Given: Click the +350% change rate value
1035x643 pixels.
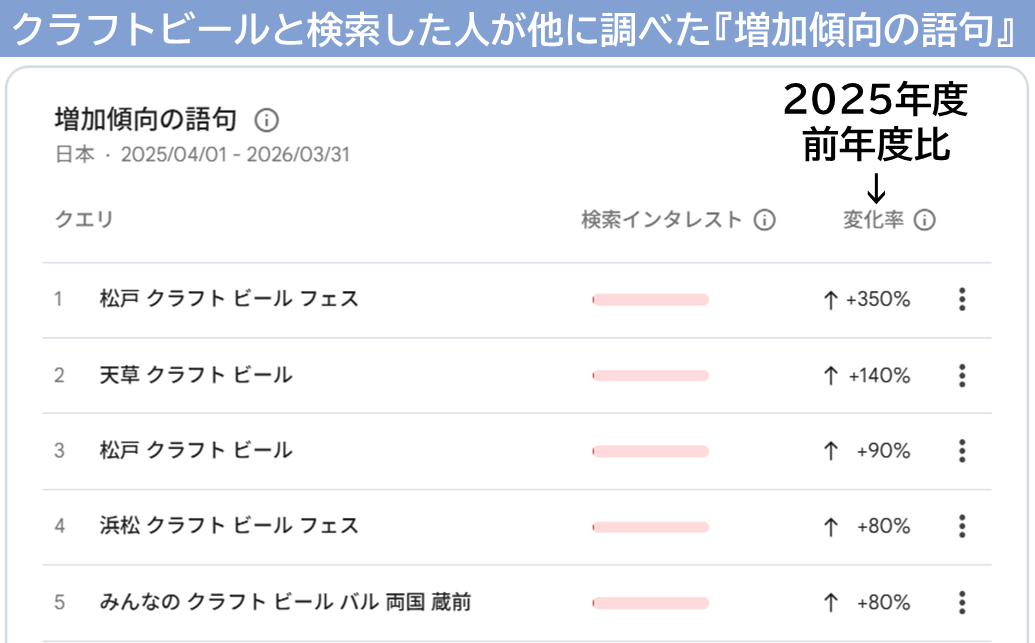Looking at the screenshot, I should [878, 299].
